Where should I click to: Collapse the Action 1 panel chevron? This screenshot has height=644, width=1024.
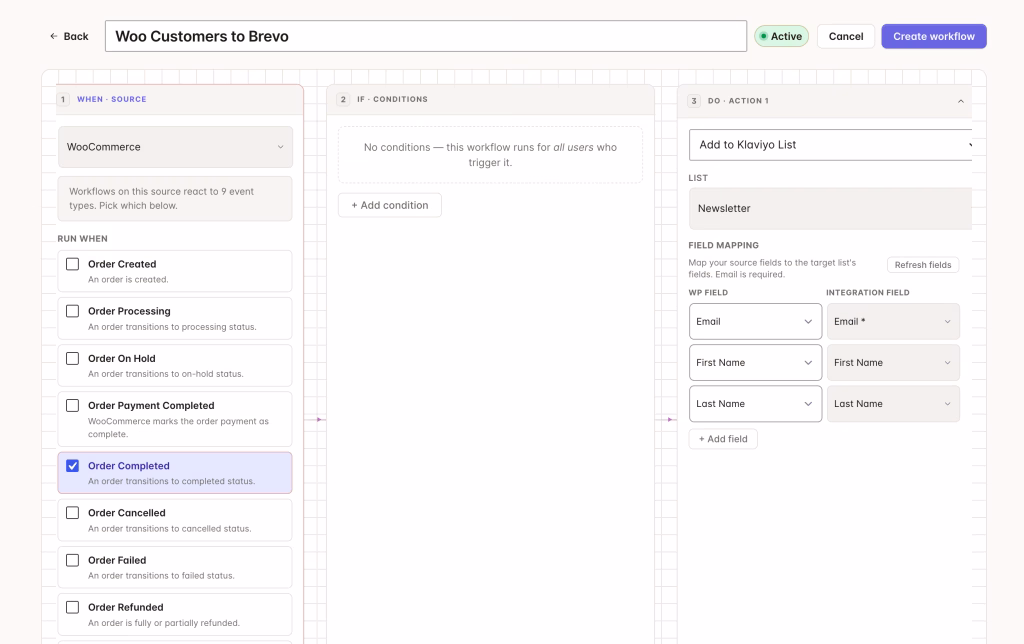coord(961,101)
